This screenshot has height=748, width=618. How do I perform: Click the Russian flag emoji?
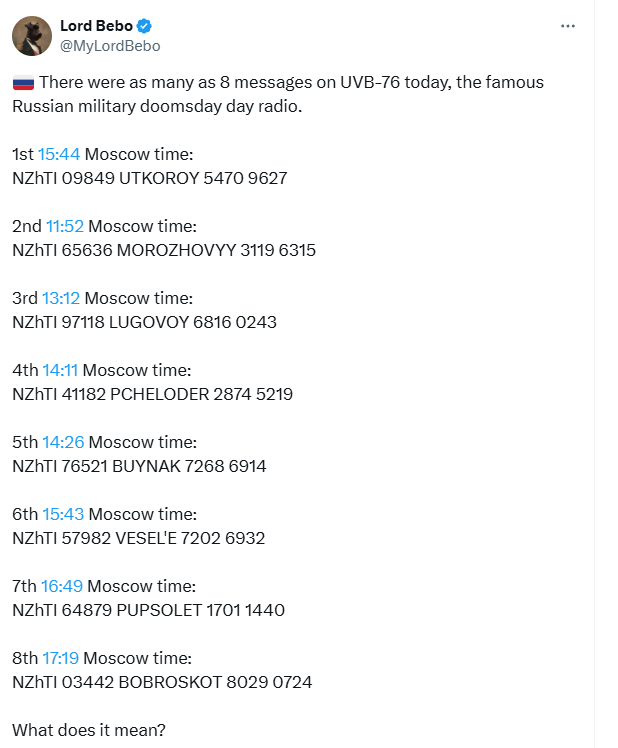[x=23, y=83]
